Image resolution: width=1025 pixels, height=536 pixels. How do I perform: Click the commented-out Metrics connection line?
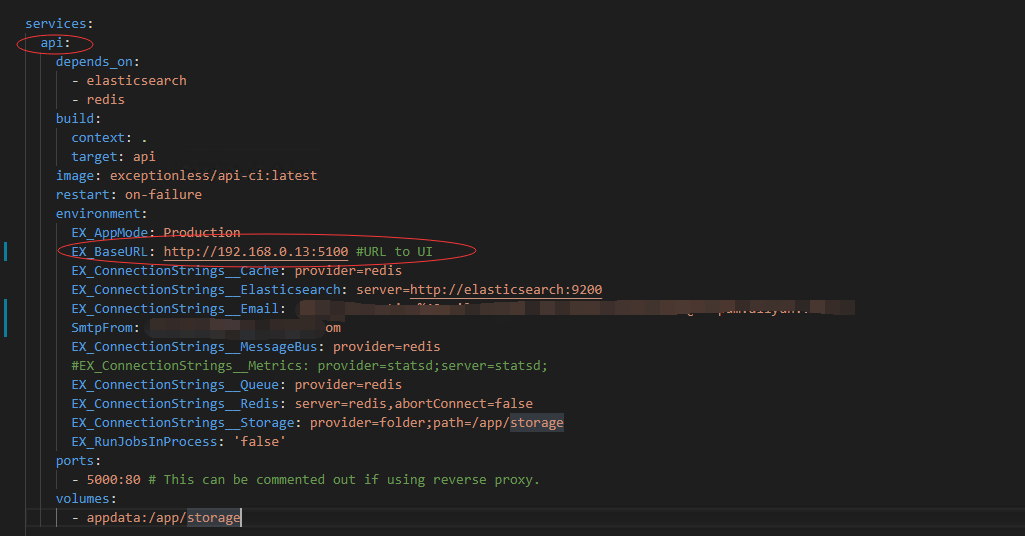309,365
